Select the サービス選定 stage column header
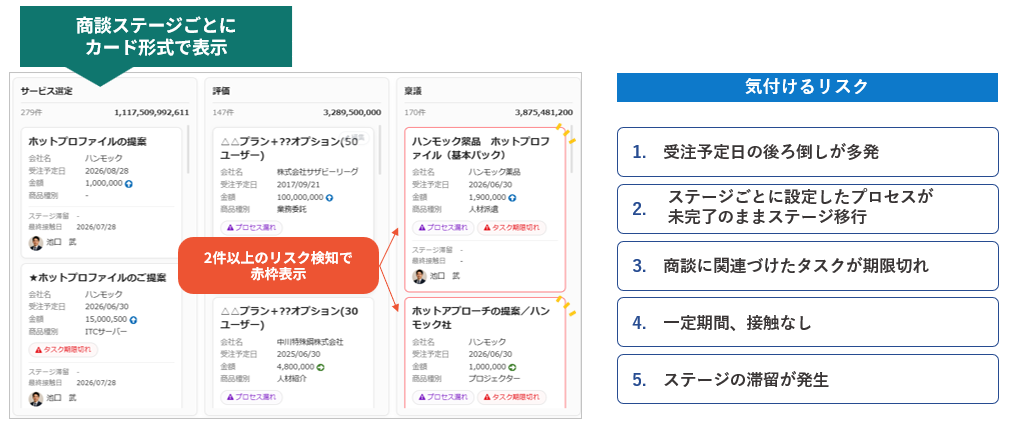 pyautogui.click(x=46, y=92)
